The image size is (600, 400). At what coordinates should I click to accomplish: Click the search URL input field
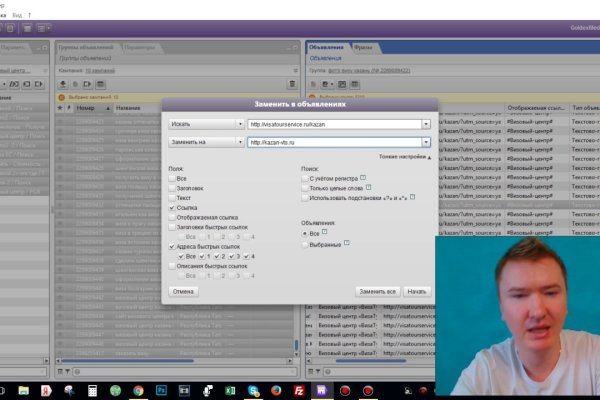pos(334,124)
